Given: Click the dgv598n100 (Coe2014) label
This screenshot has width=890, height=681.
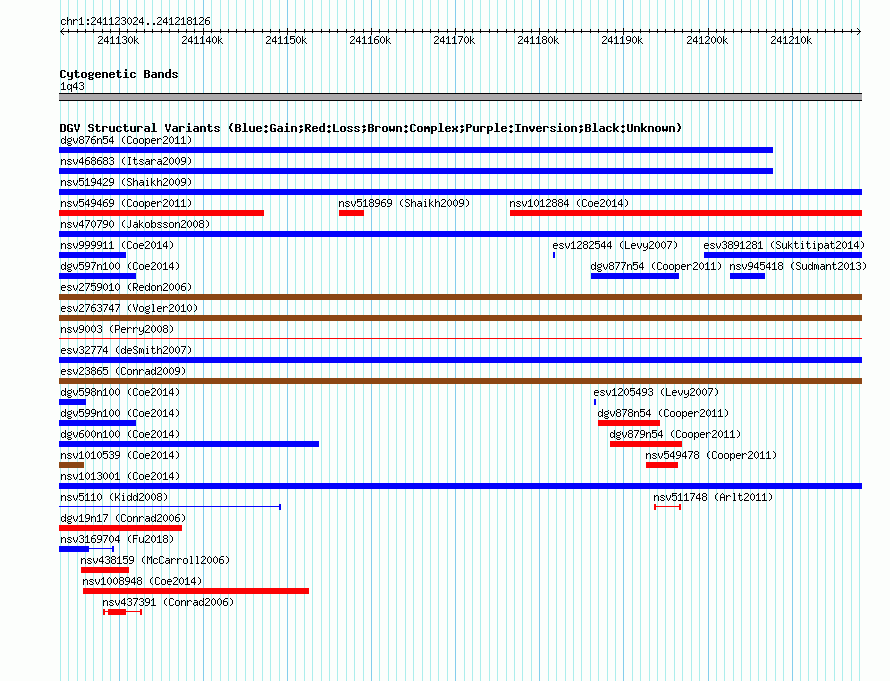Looking at the screenshot, I should (x=120, y=392).
